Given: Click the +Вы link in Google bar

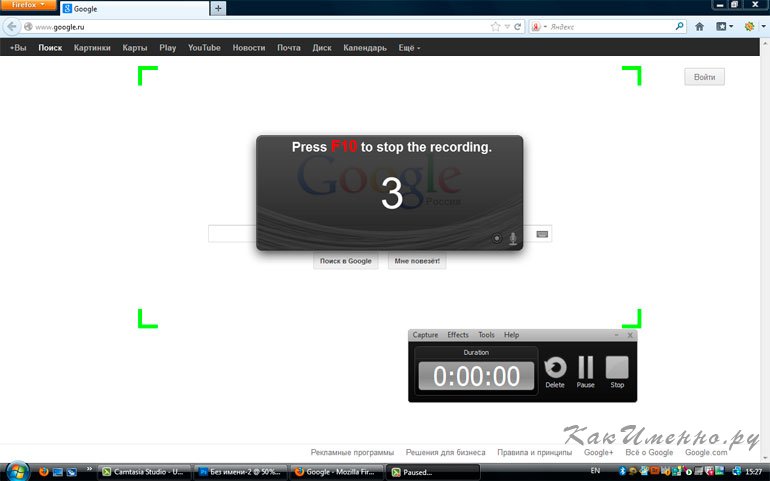Looking at the screenshot, I should tap(18, 48).
